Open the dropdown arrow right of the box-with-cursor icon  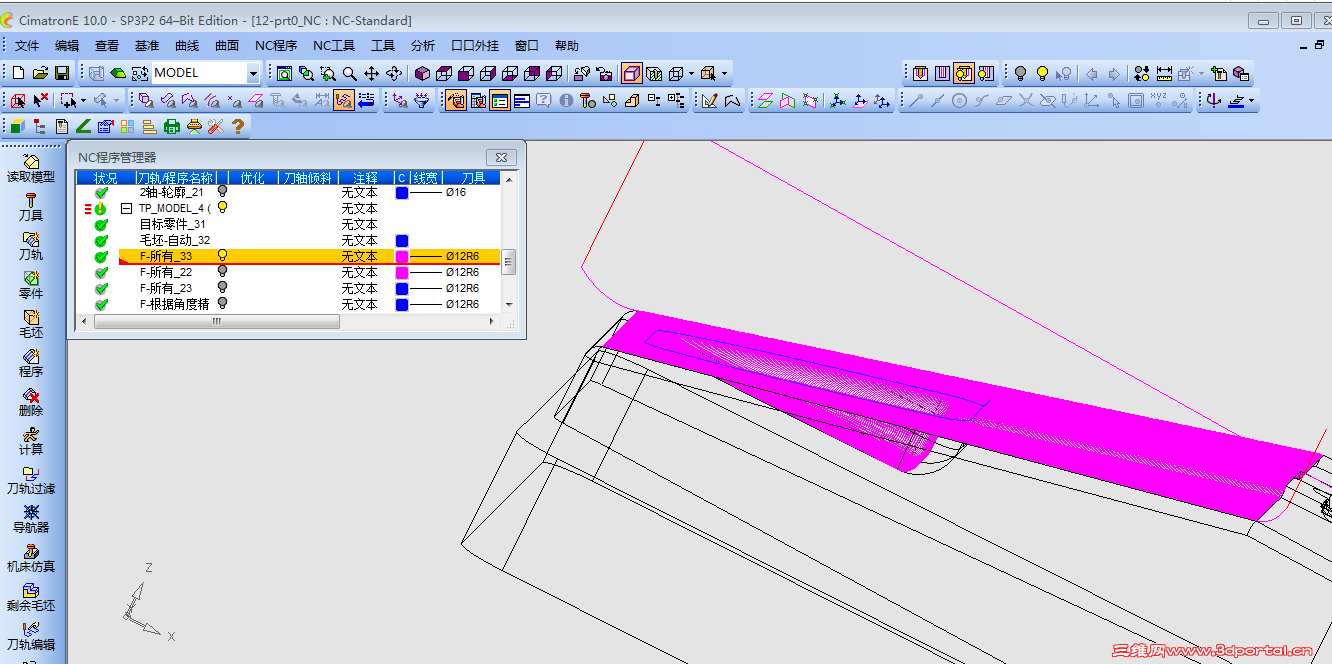coord(724,73)
